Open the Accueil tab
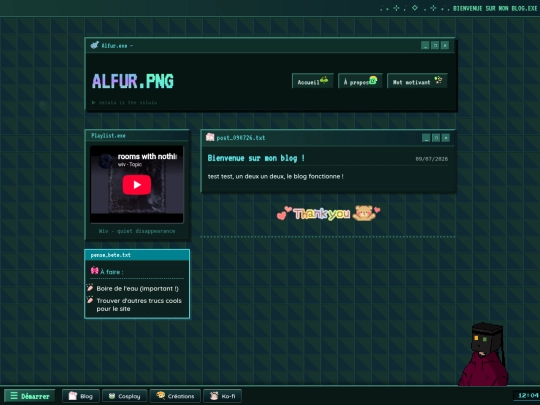Image resolution: width=540 pixels, height=405 pixels. [312, 81]
